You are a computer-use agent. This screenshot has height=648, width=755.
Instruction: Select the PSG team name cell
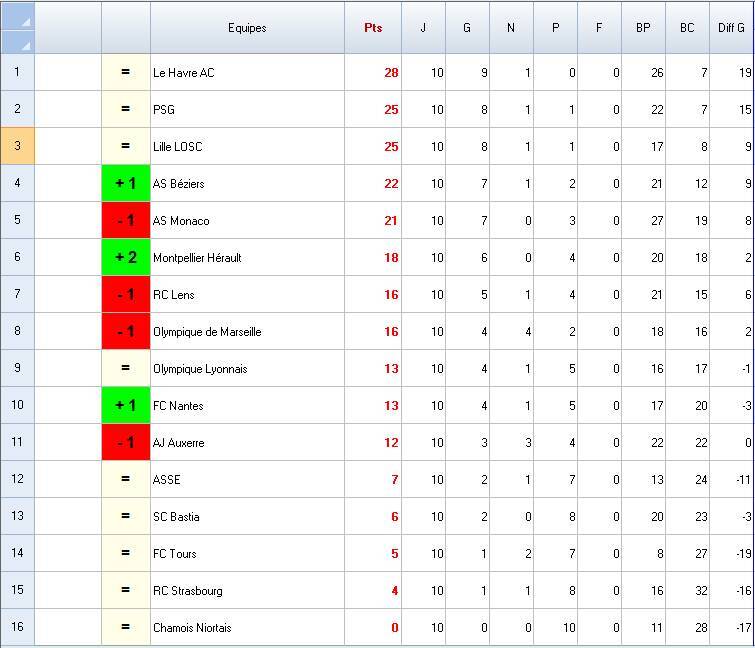(x=247, y=110)
